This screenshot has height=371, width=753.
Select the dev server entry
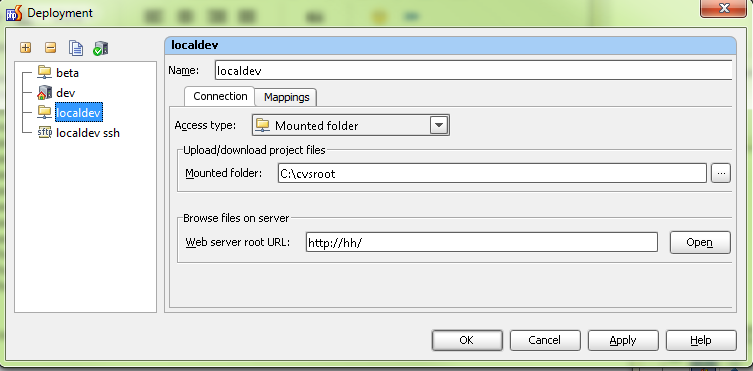pos(65,93)
